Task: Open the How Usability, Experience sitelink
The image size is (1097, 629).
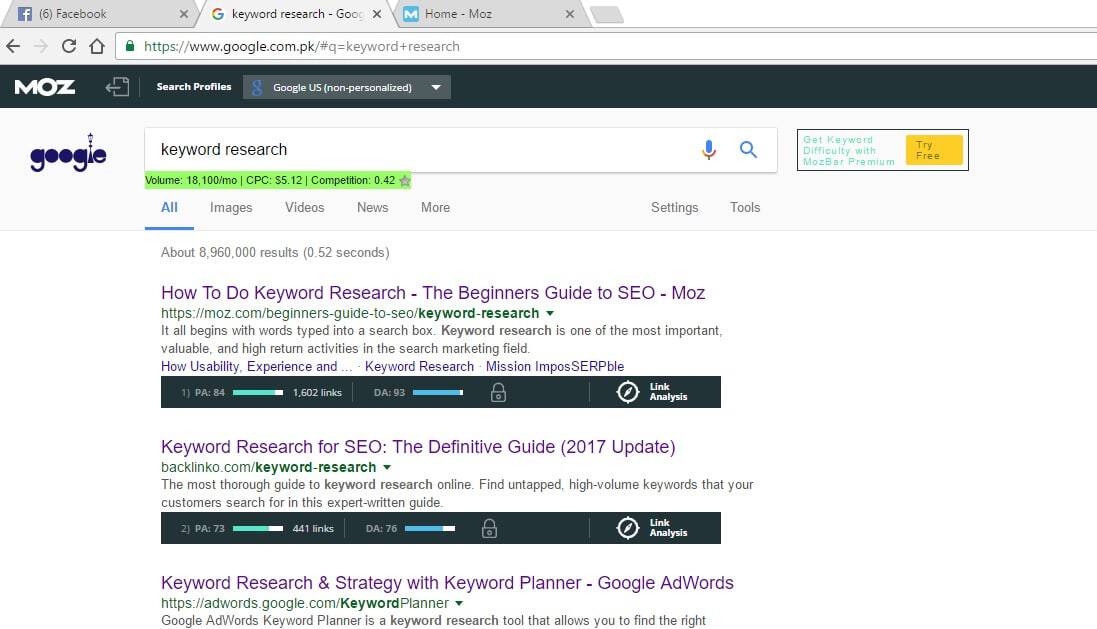Action: point(256,367)
